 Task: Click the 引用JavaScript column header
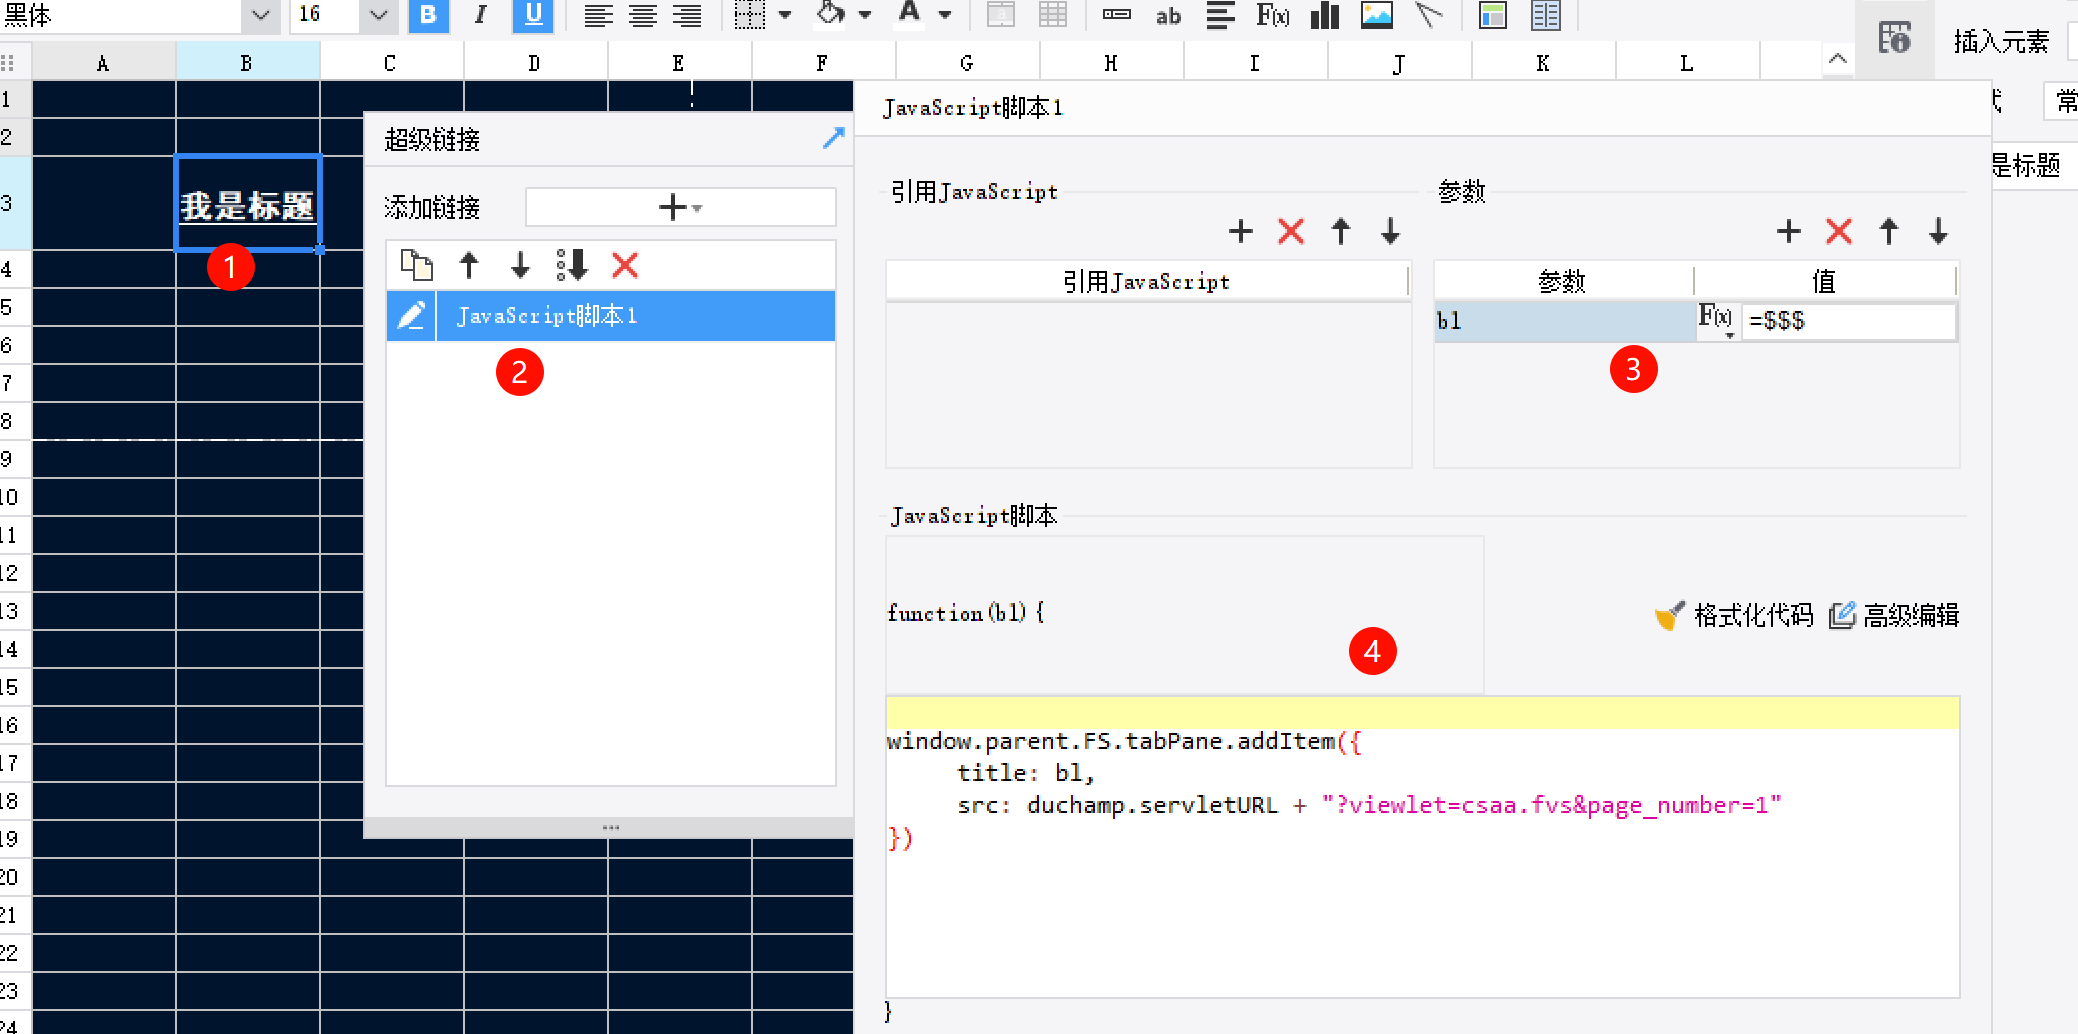1147,281
